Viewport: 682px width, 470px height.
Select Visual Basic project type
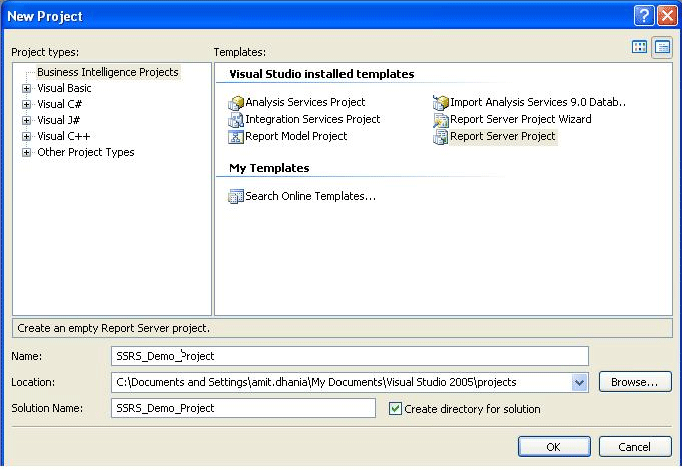(x=64, y=88)
